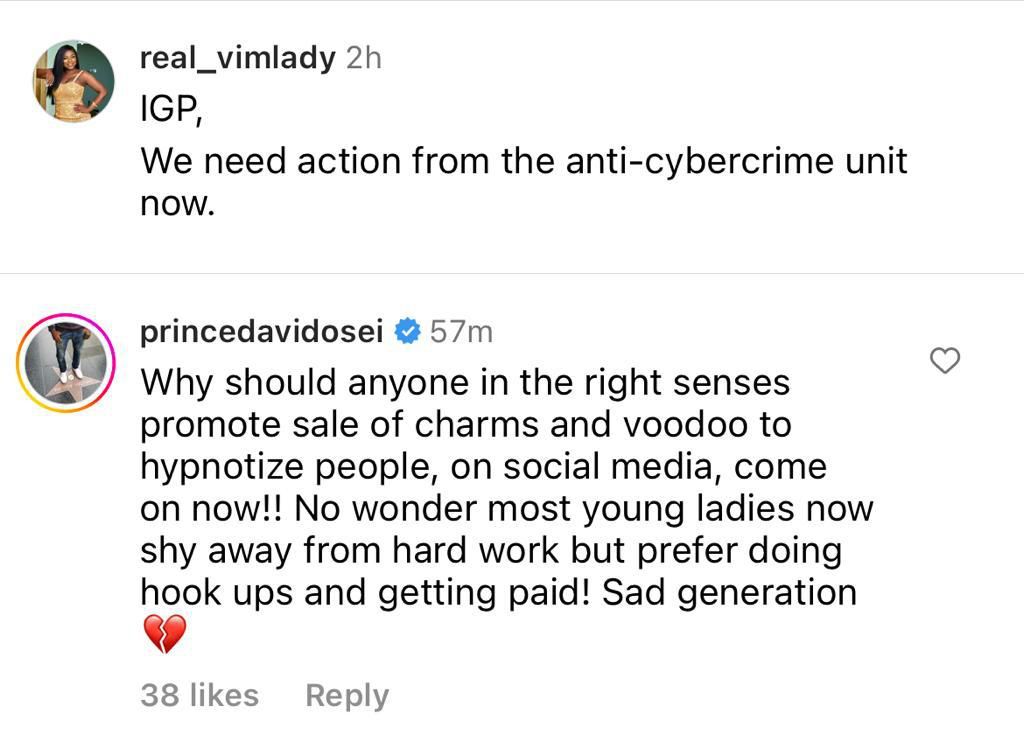Image resolution: width=1024 pixels, height=735 pixels.
Task: Click the 2h timestamp on real_vimlady's comment
Action: pyautogui.click(x=364, y=58)
